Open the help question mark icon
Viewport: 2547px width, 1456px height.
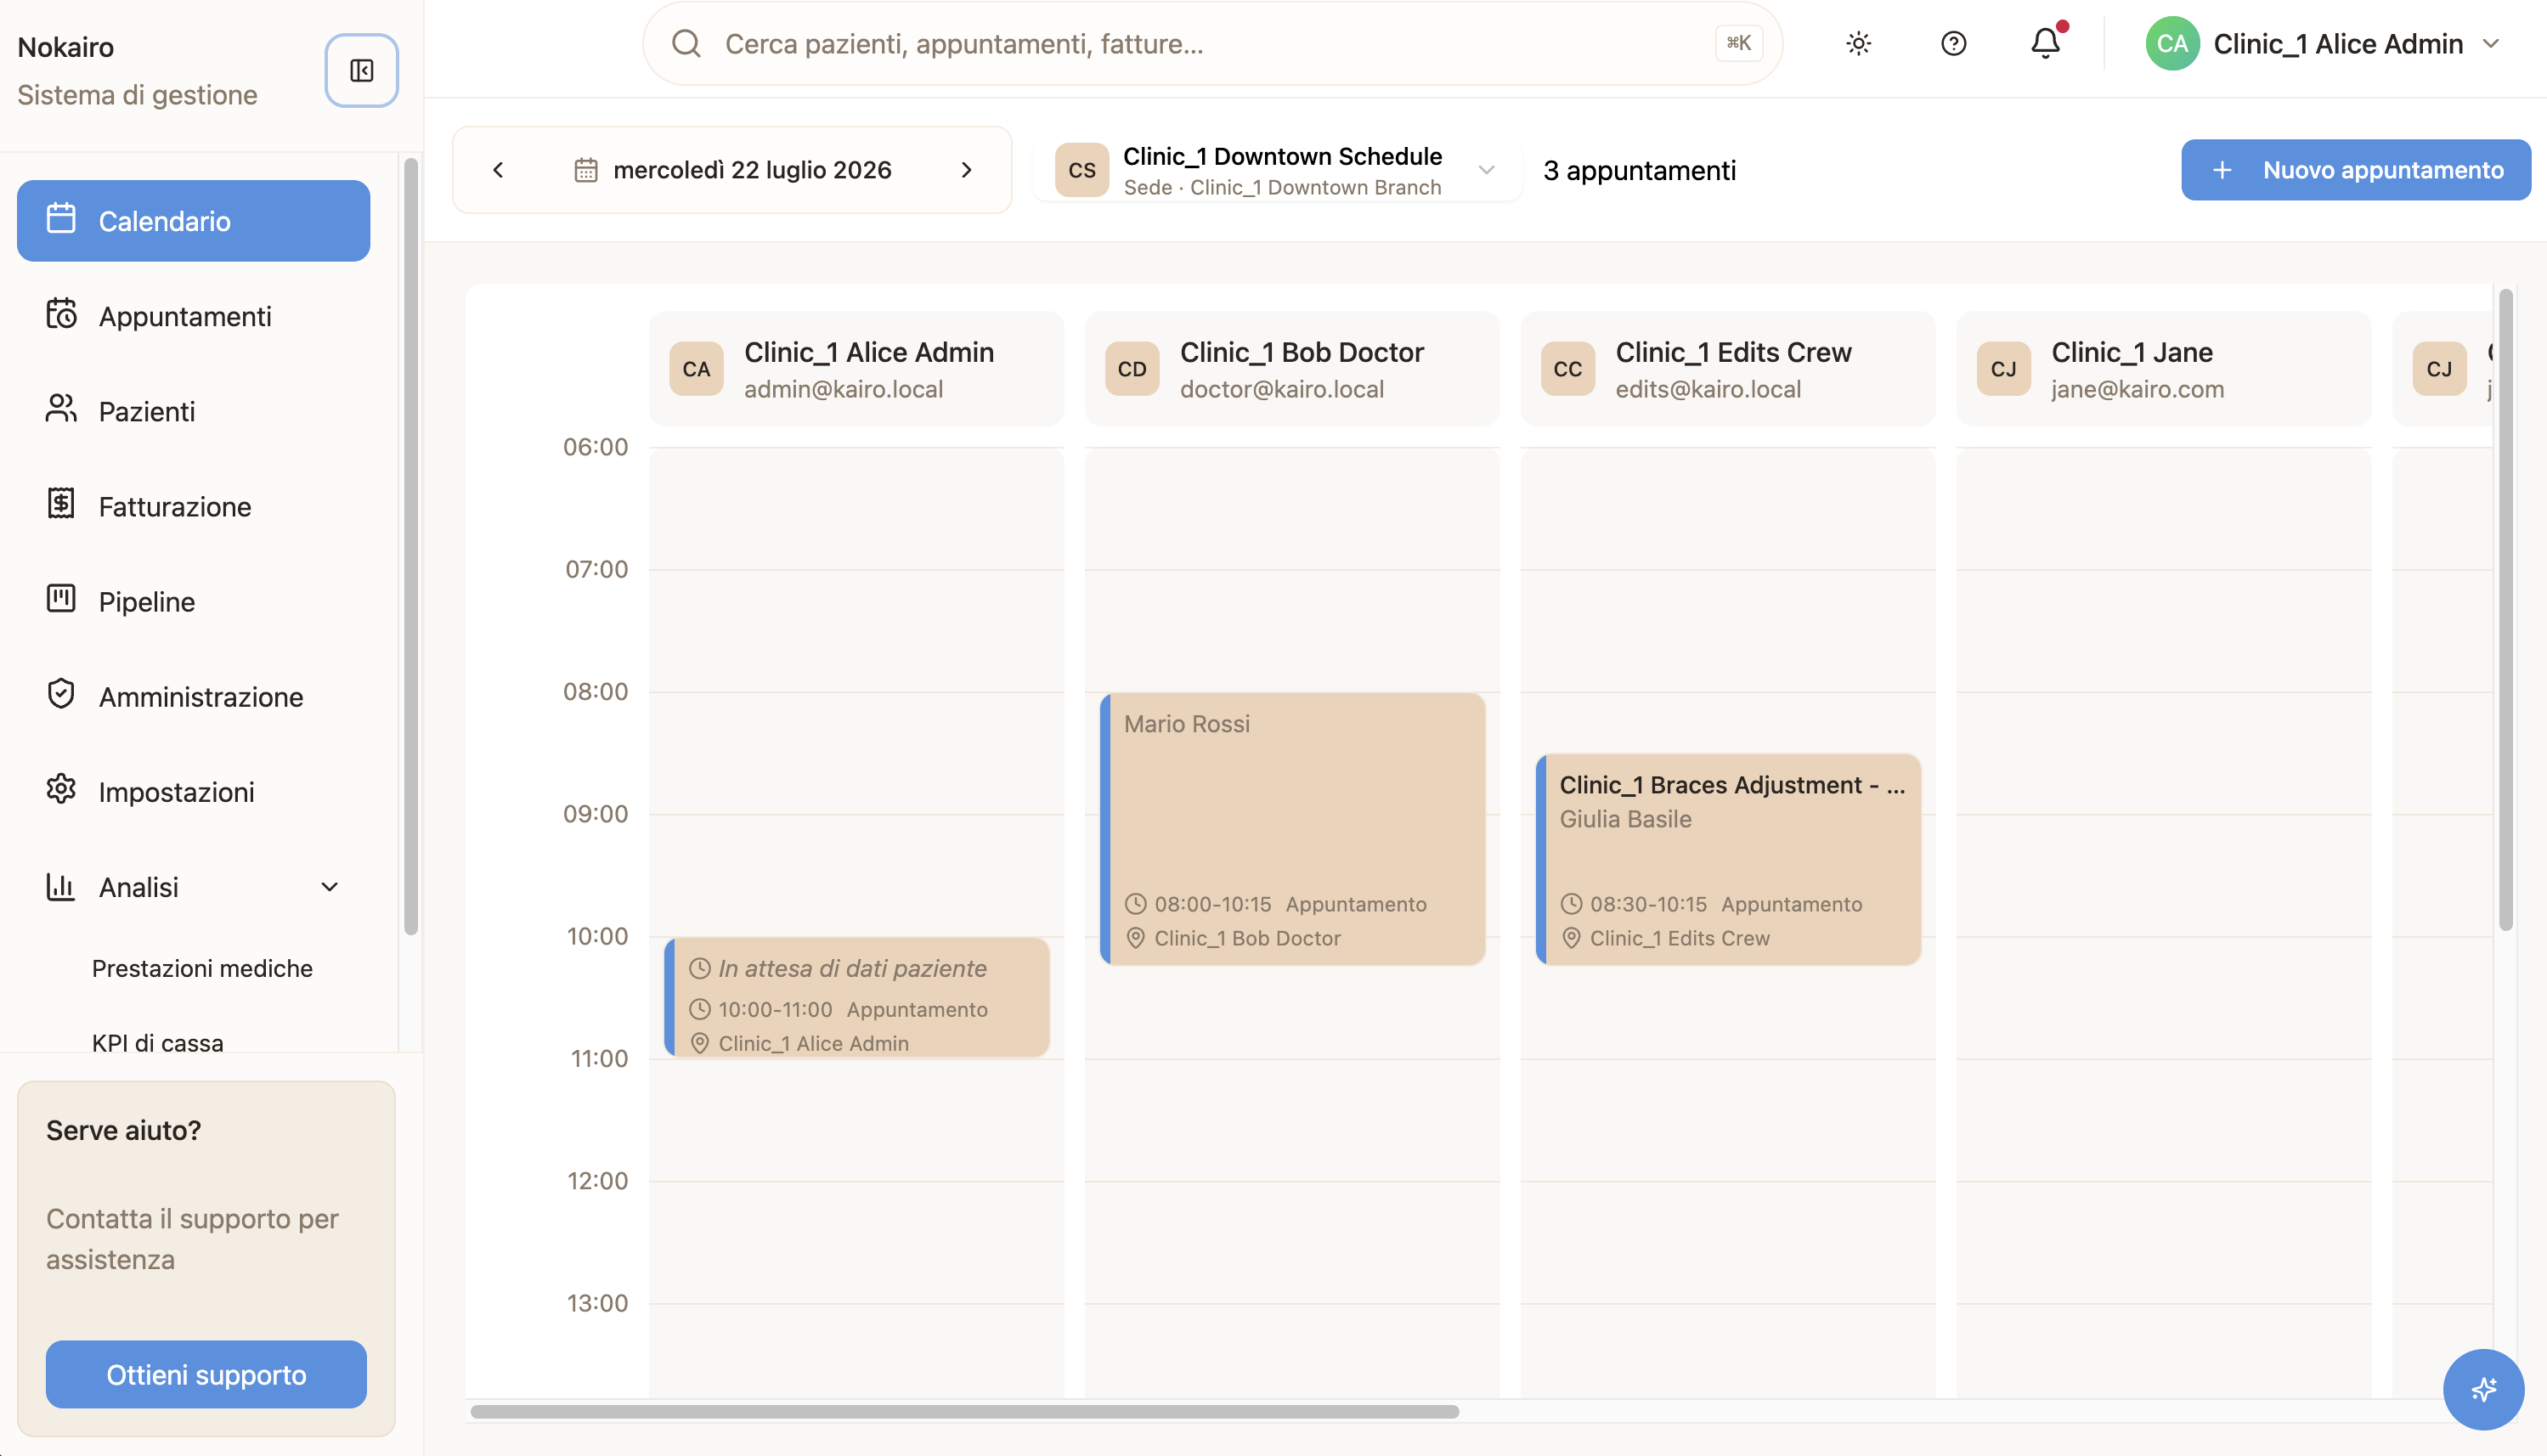[1953, 44]
